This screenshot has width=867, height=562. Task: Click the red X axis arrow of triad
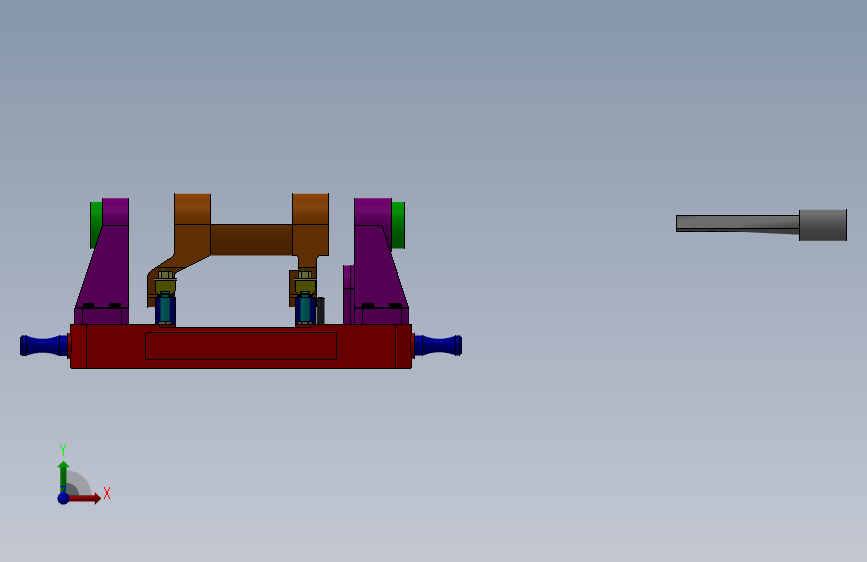point(84,498)
